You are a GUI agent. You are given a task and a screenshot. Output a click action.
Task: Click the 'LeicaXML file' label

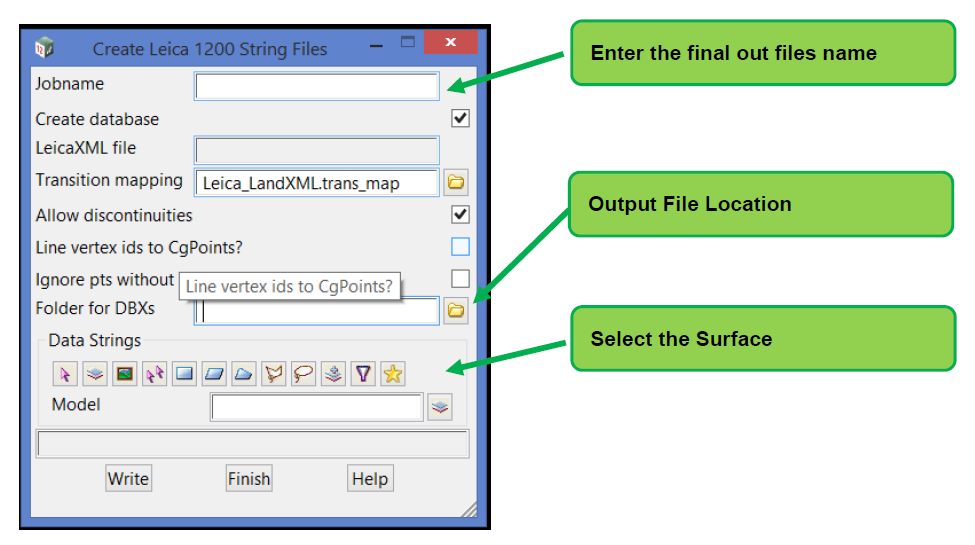click(x=86, y=148)
